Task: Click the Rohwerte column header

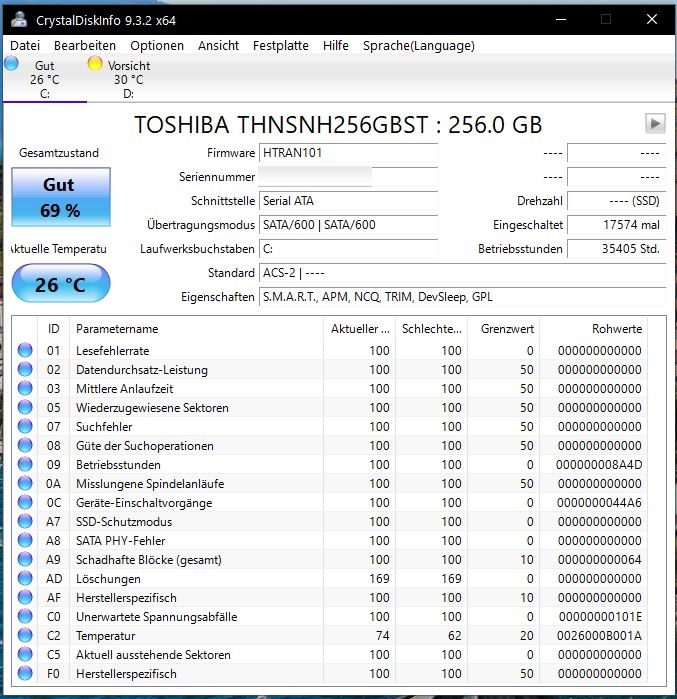Action: pos(594,329)
